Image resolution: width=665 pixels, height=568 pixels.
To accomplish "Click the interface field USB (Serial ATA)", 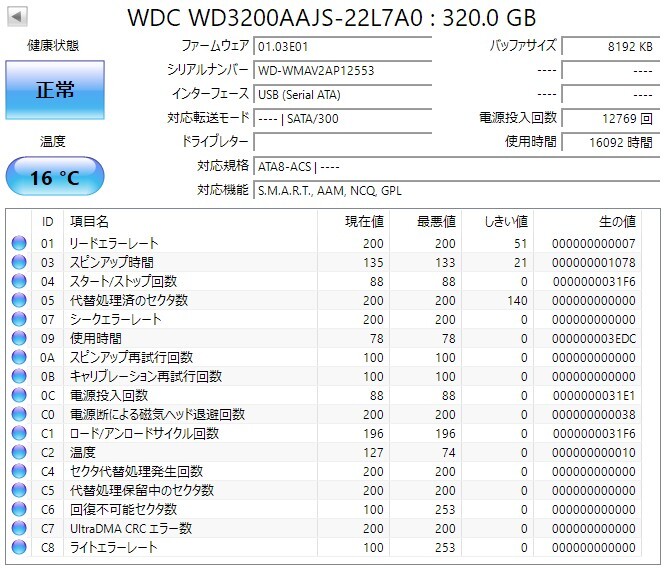I will (343, 94).
